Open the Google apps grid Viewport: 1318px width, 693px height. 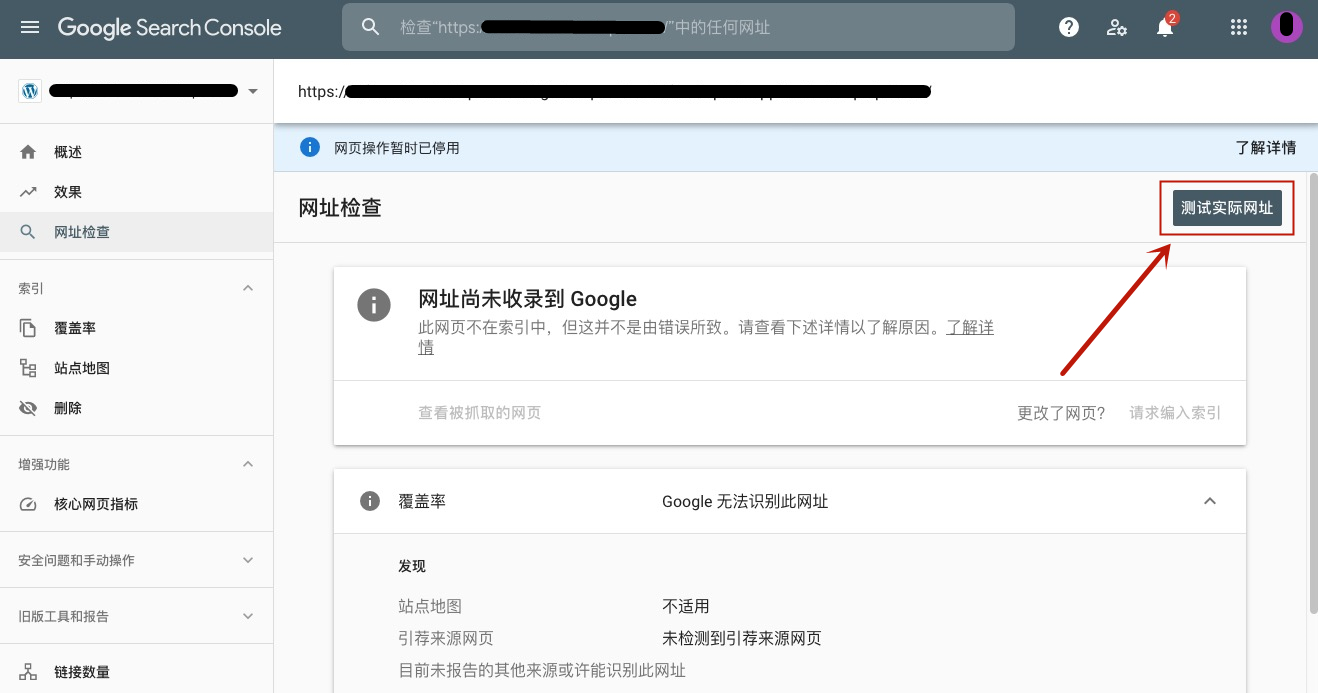(x=1239, y=27)
